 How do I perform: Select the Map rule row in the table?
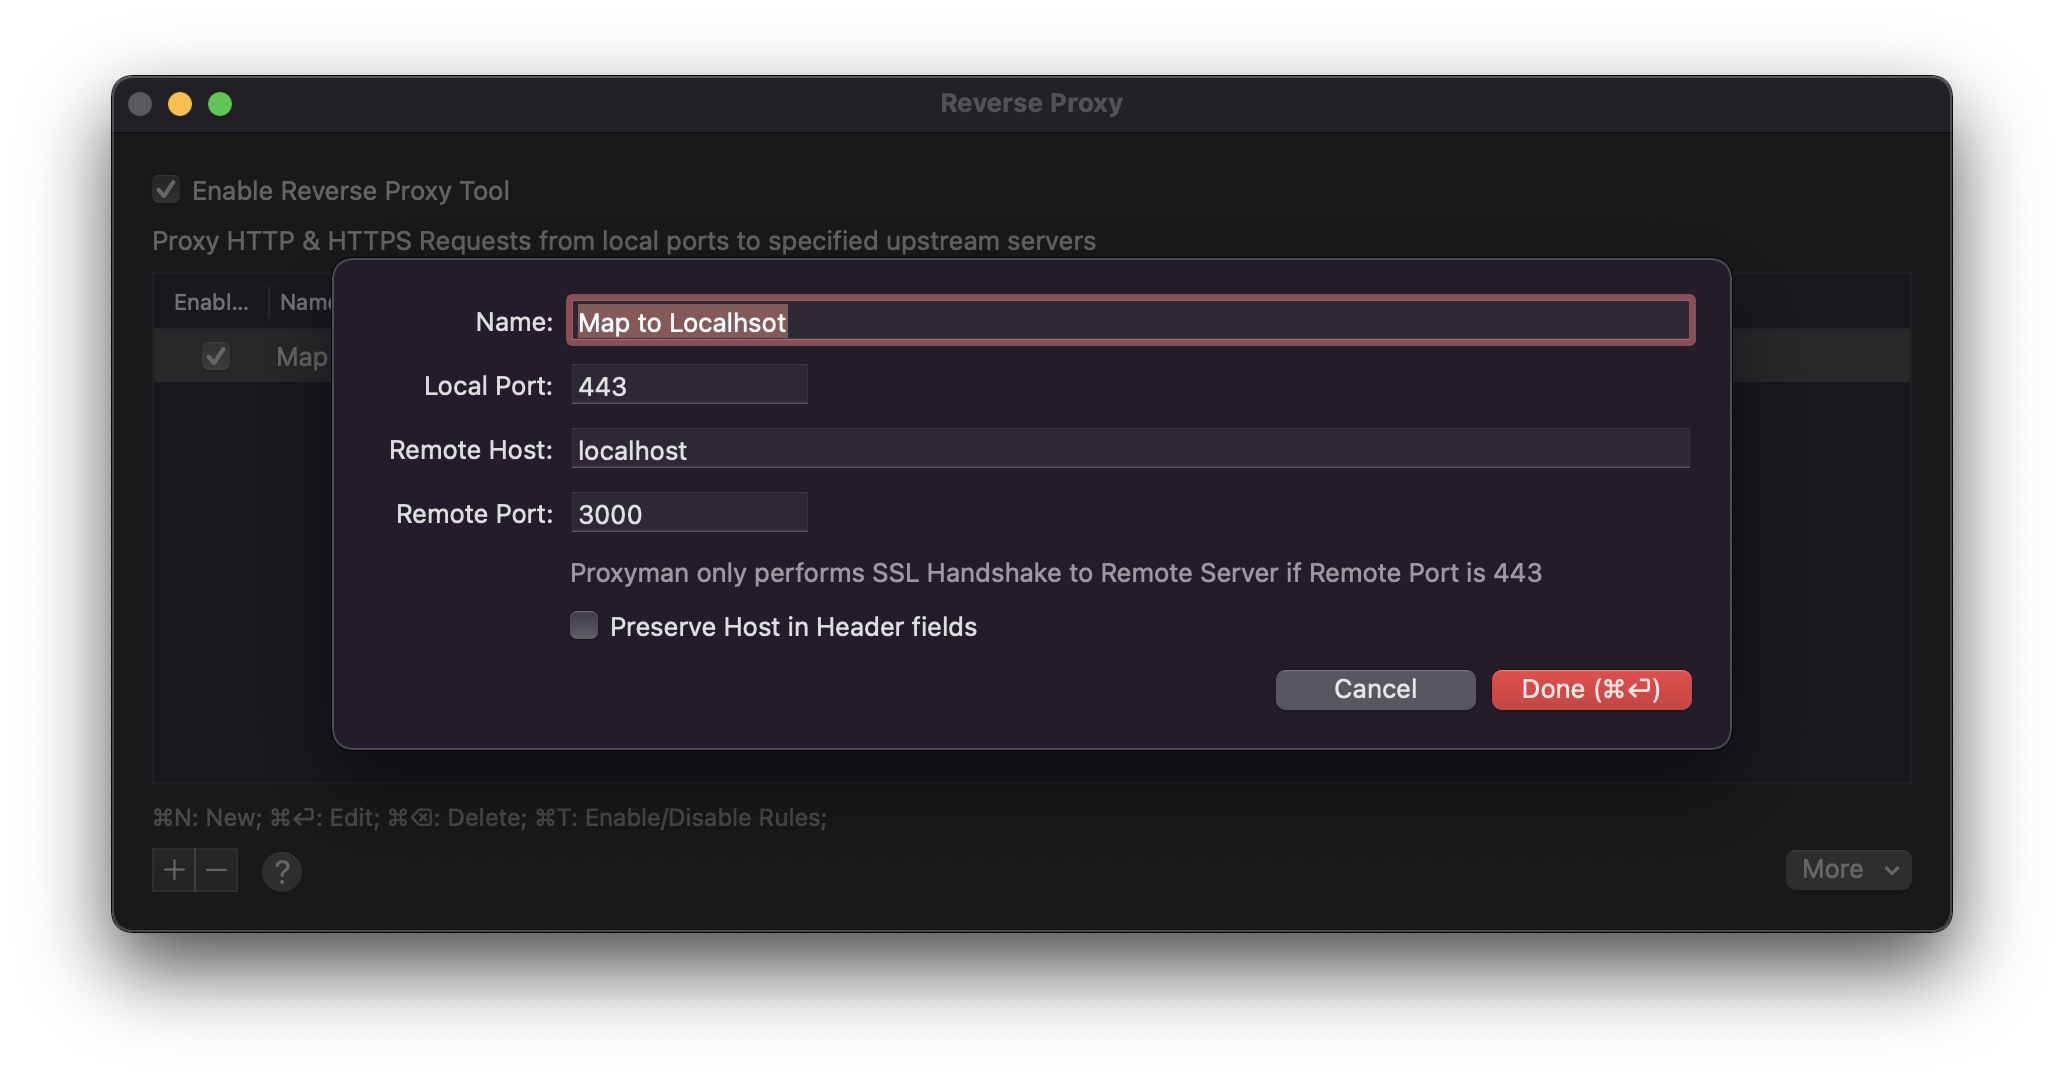pos(300,355)
